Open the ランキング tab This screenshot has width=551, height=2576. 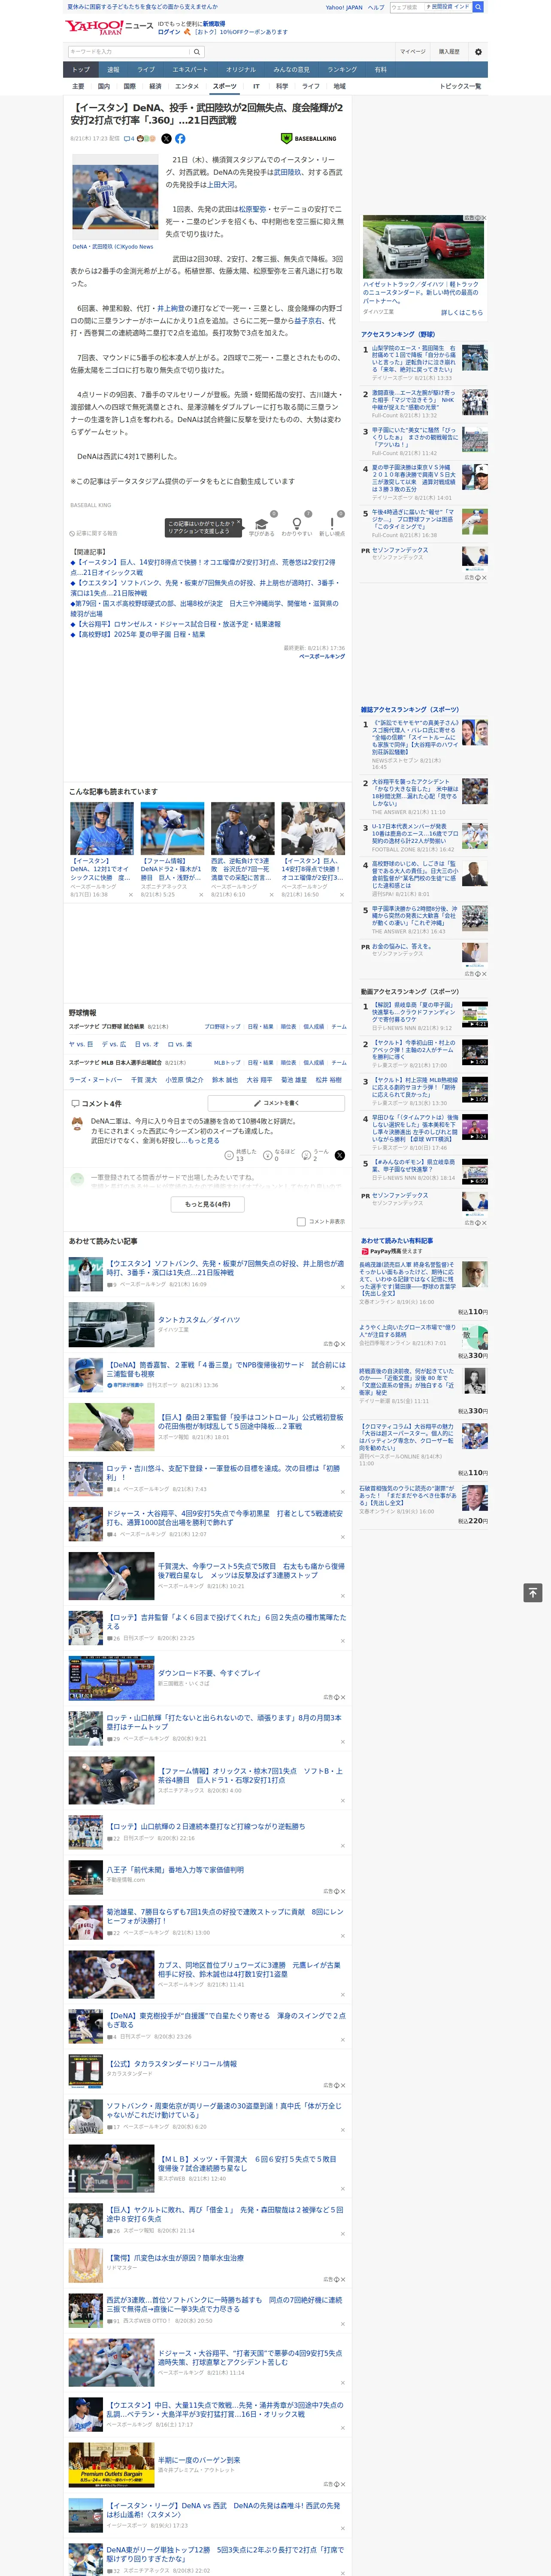pos(342,70)
